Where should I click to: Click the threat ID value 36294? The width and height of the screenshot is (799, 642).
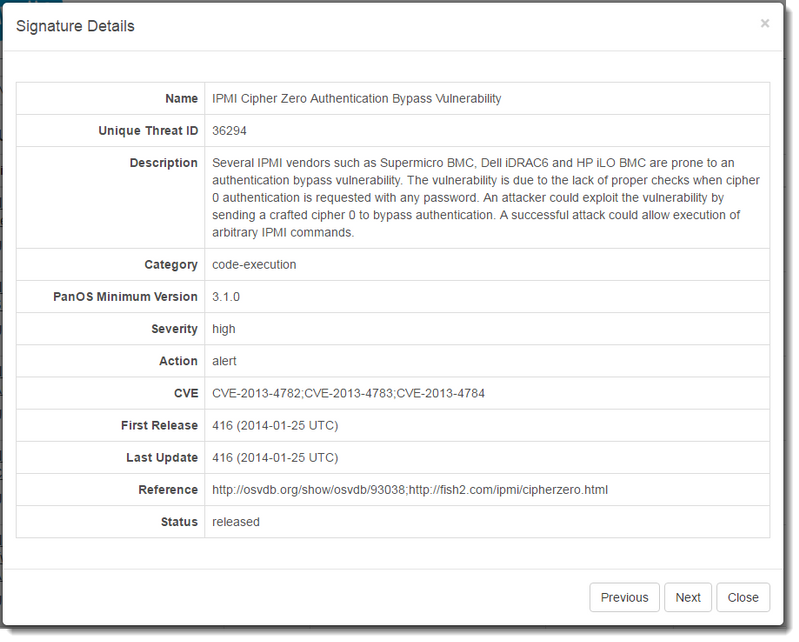point(229,131)
